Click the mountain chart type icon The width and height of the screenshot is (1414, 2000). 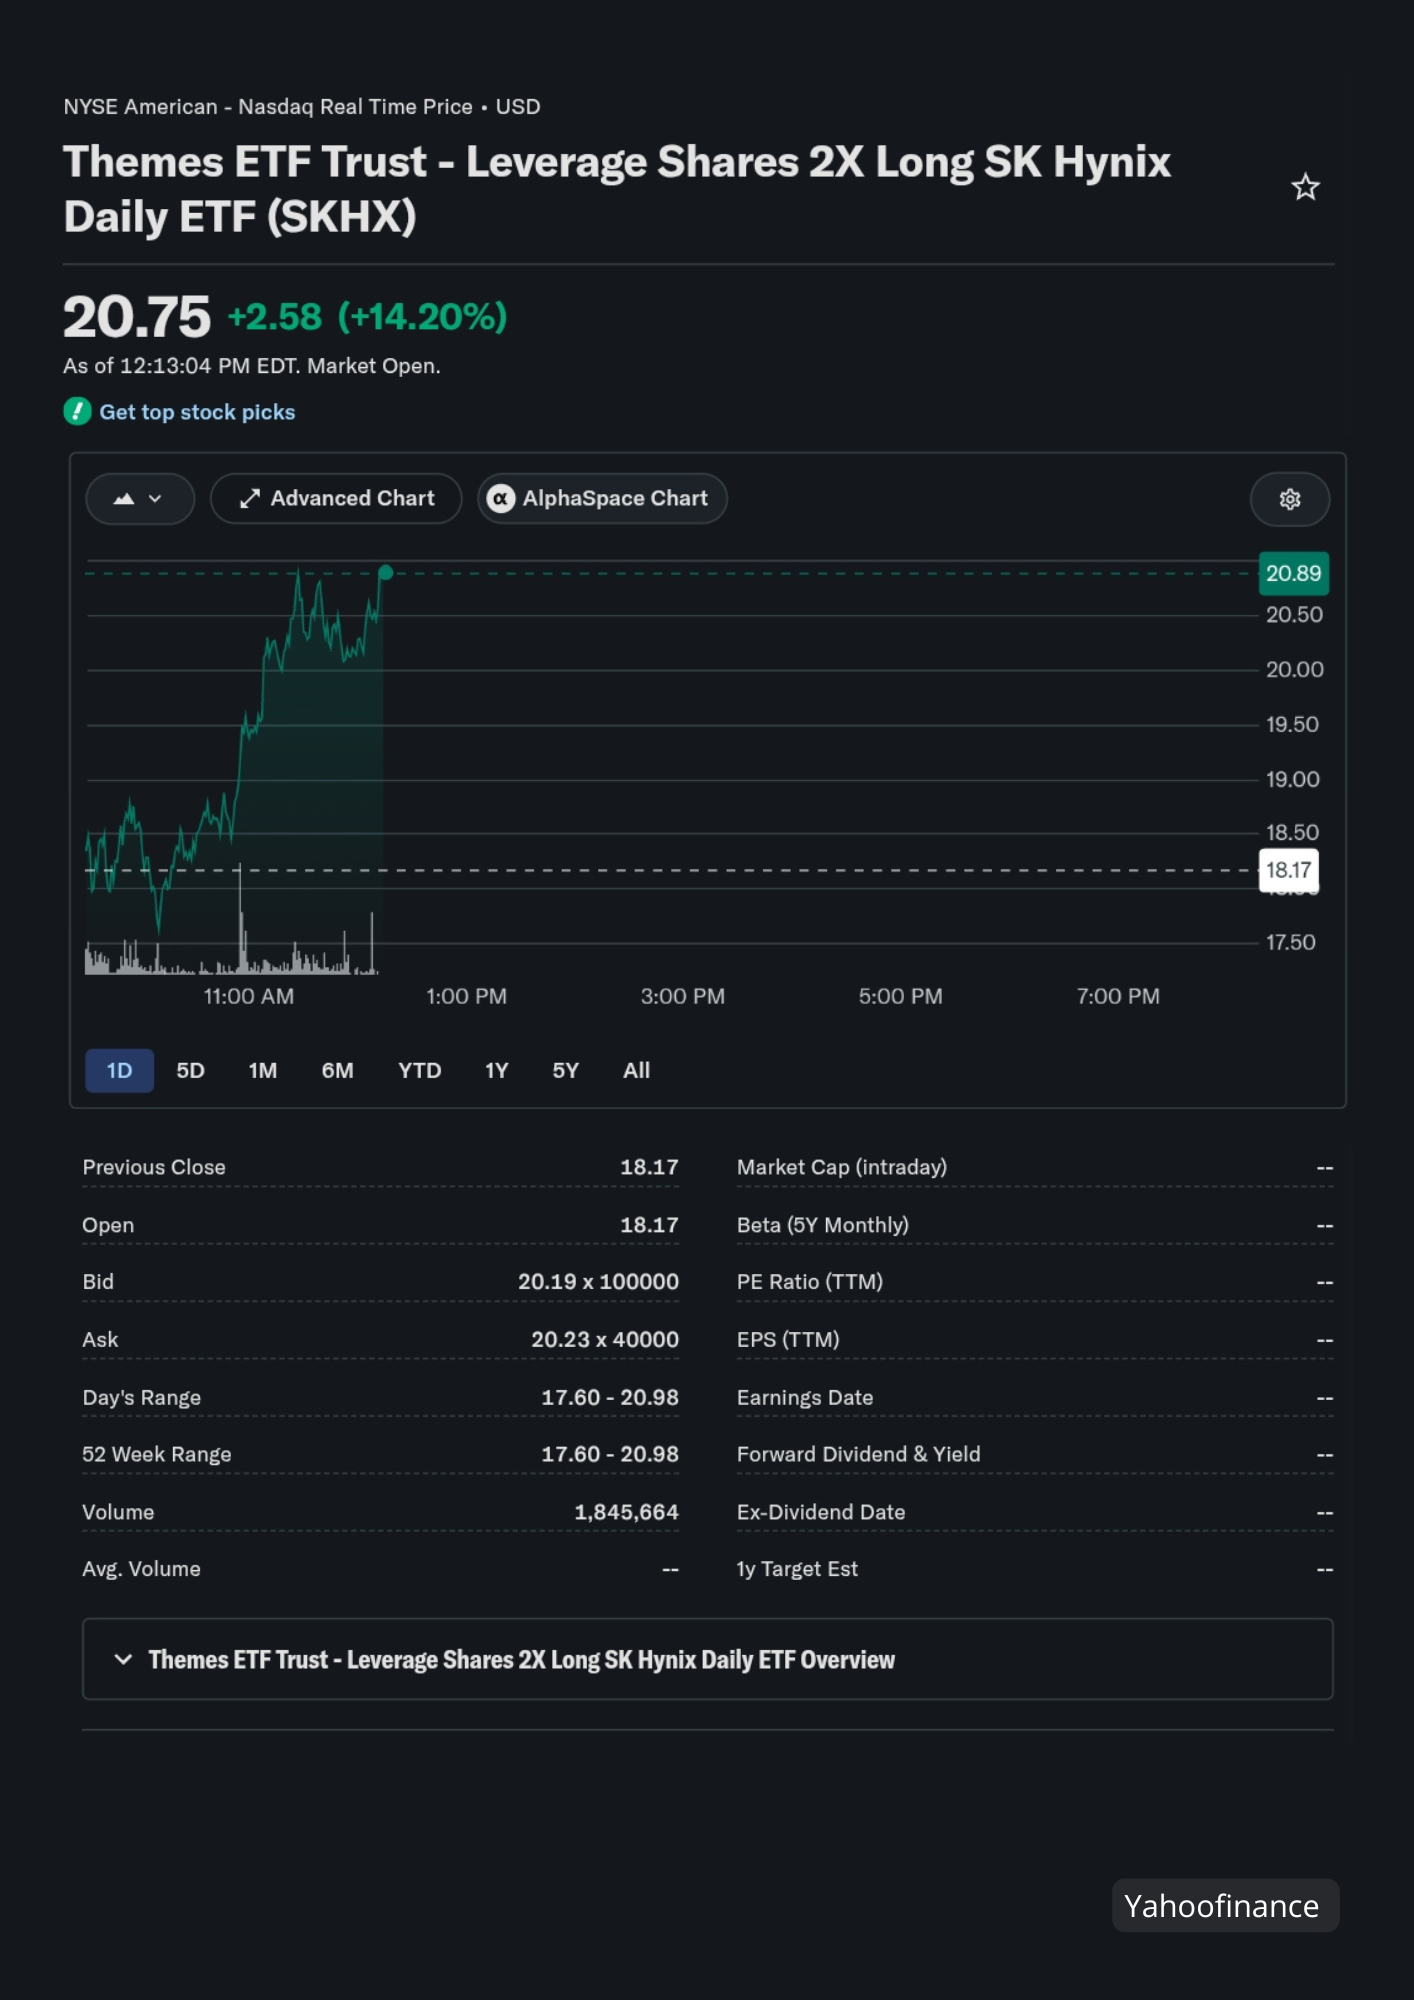point(124,498)
